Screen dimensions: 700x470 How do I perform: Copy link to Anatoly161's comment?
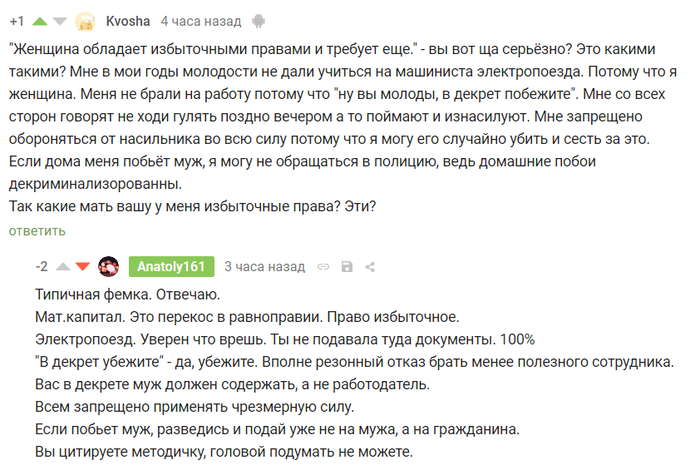[x=323, y=267]
